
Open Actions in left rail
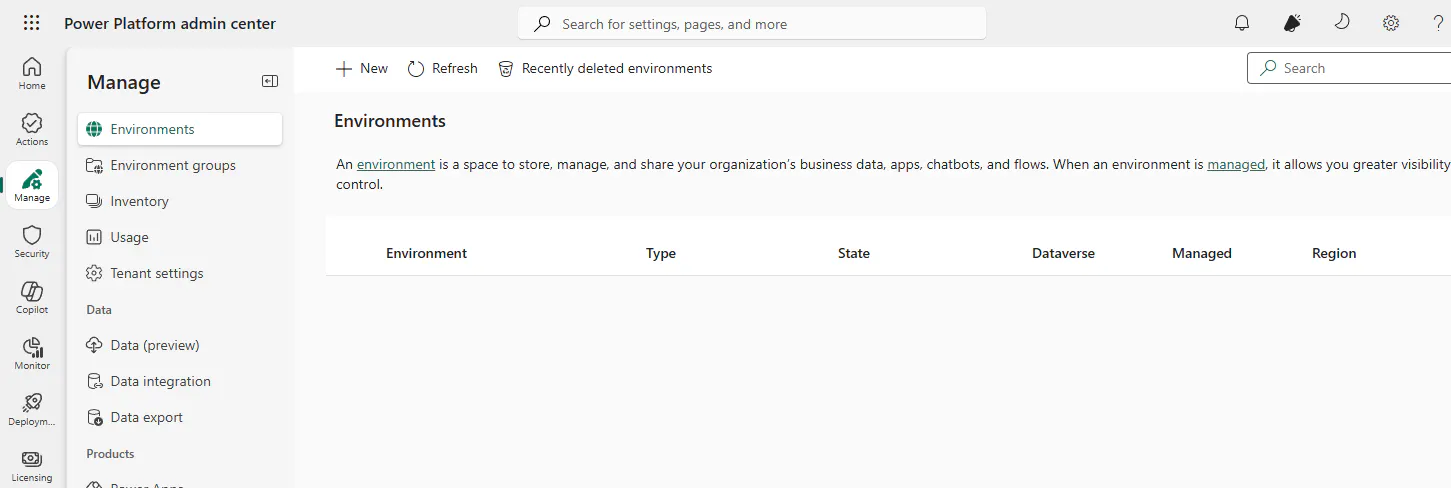click(x=32, y=129)
